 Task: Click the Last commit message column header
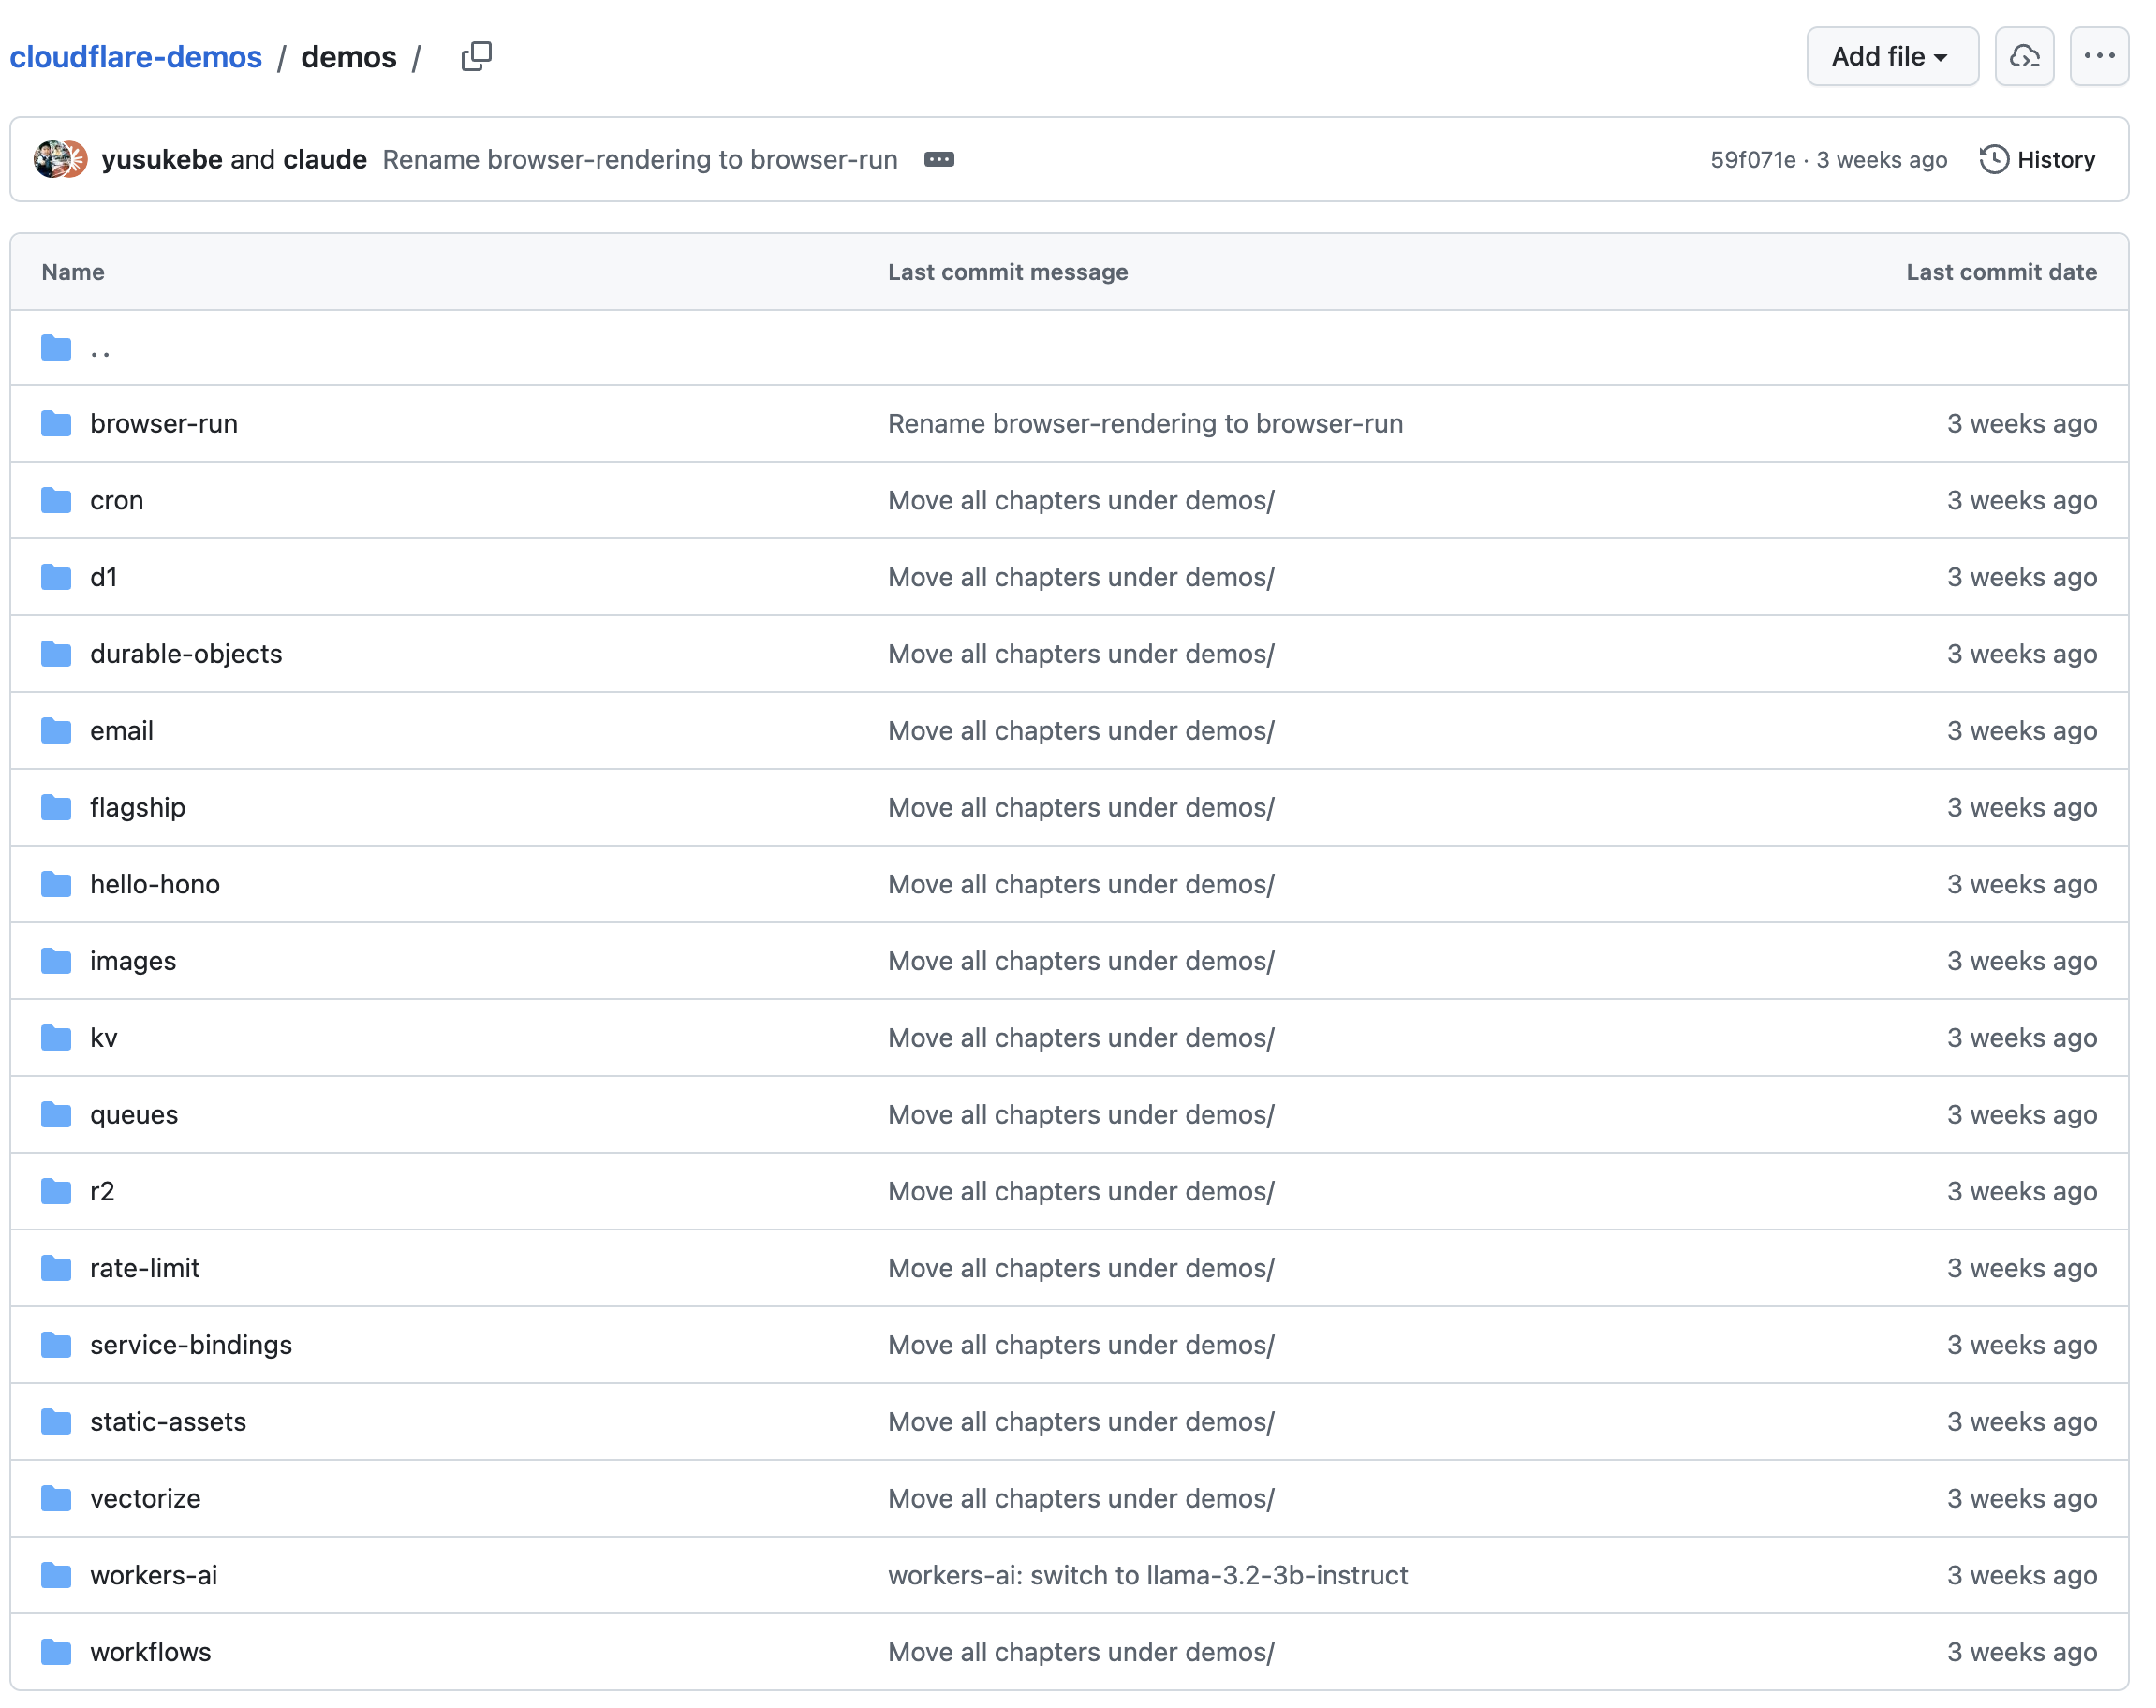(x=1008, y=272)
